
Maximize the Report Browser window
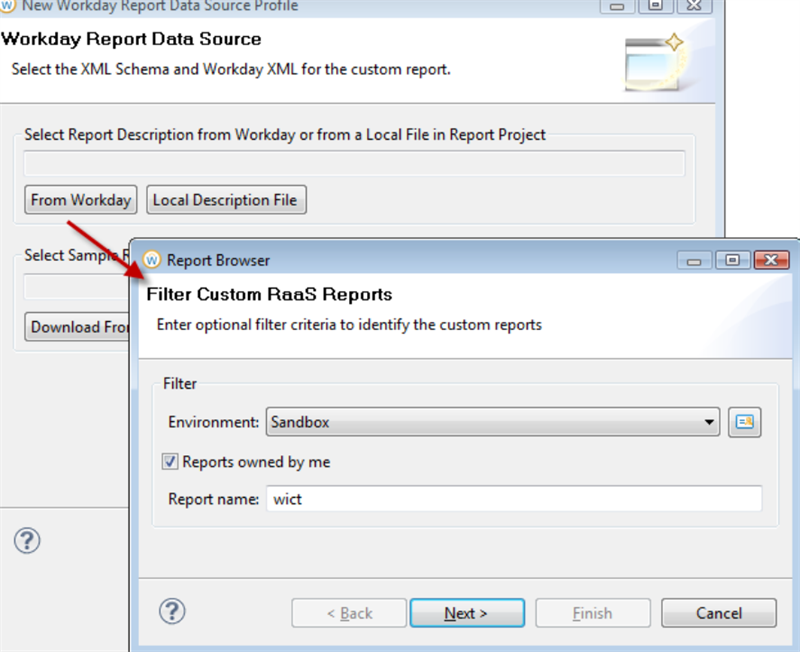coord(732,260)
